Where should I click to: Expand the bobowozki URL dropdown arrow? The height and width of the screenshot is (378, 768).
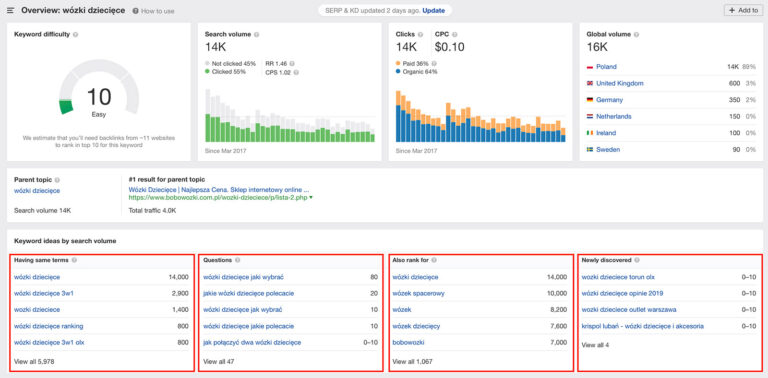click(x=311, y=198)
